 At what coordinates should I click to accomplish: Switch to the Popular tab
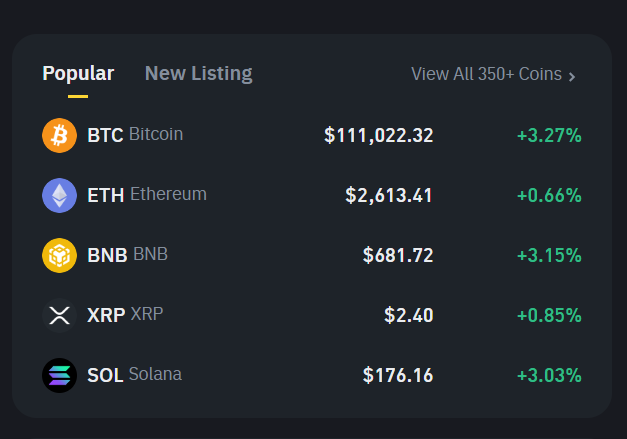pos(78,73)
